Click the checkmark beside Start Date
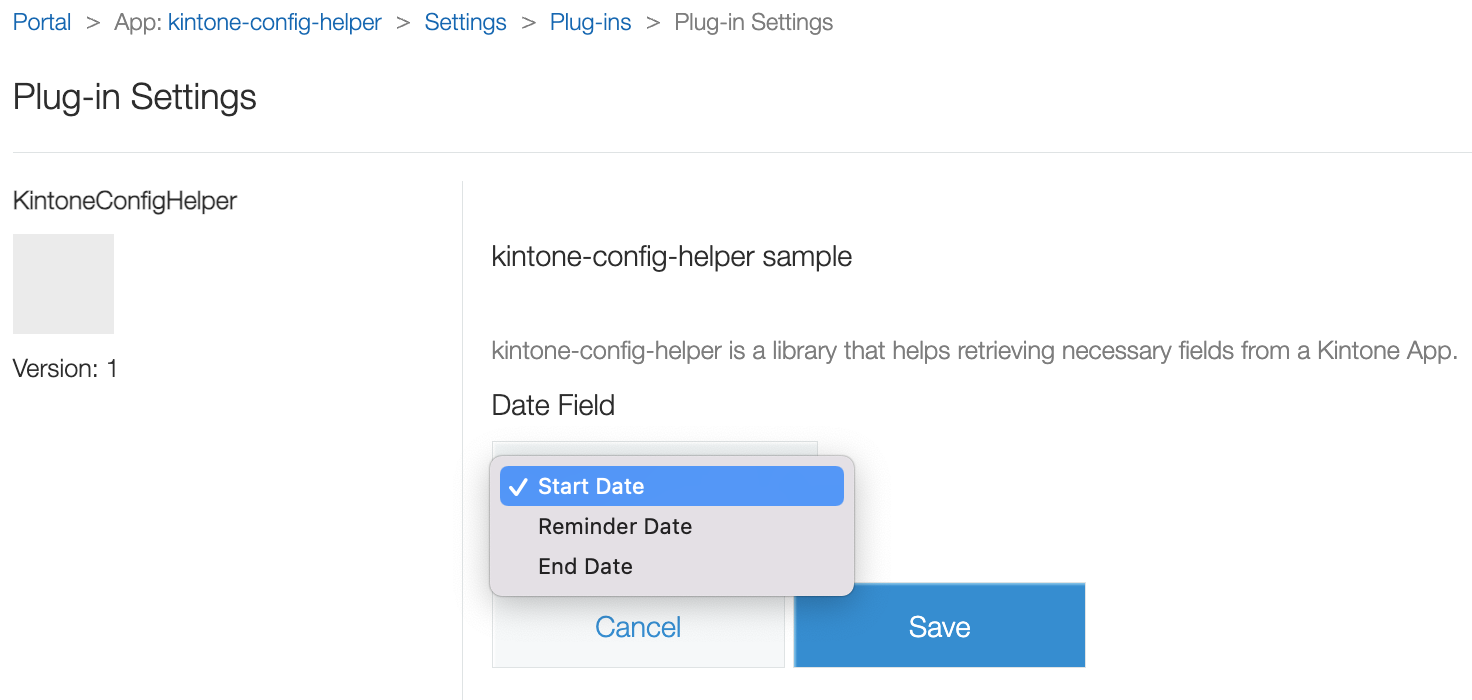The image size is (1472, 700). coord(518,486)
